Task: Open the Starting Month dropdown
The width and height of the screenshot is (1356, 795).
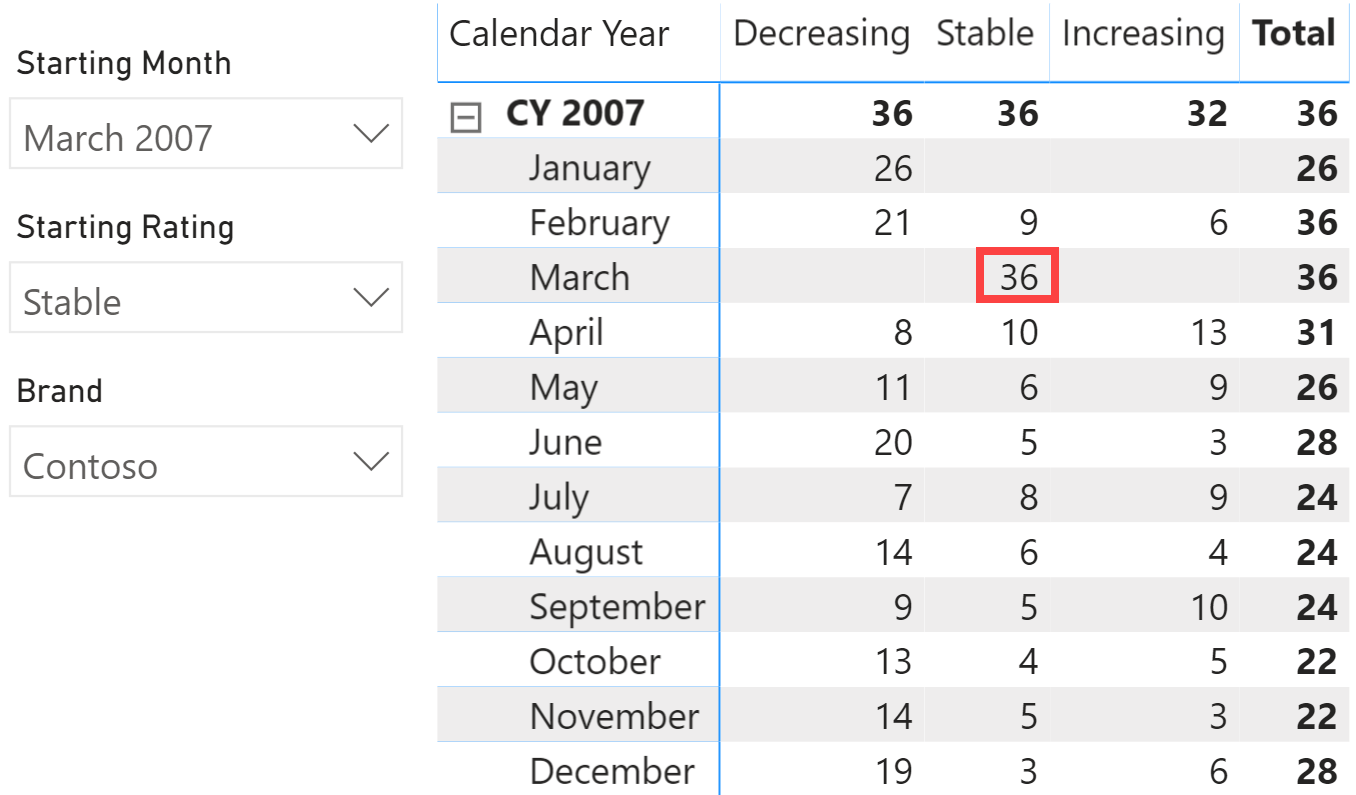Action: [x=206, y=133]
